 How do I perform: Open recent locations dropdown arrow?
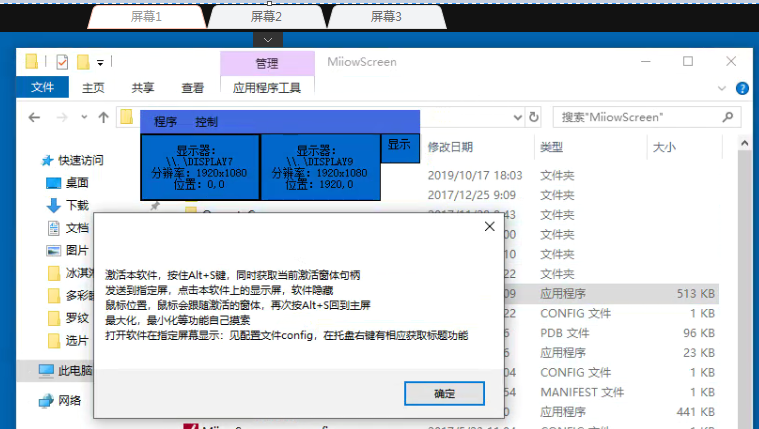point(84,117)
